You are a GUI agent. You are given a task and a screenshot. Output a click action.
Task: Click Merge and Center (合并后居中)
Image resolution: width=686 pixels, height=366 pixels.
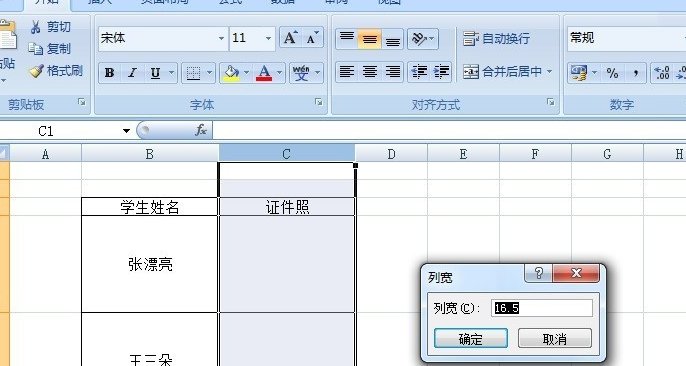[x=502, y=72]
